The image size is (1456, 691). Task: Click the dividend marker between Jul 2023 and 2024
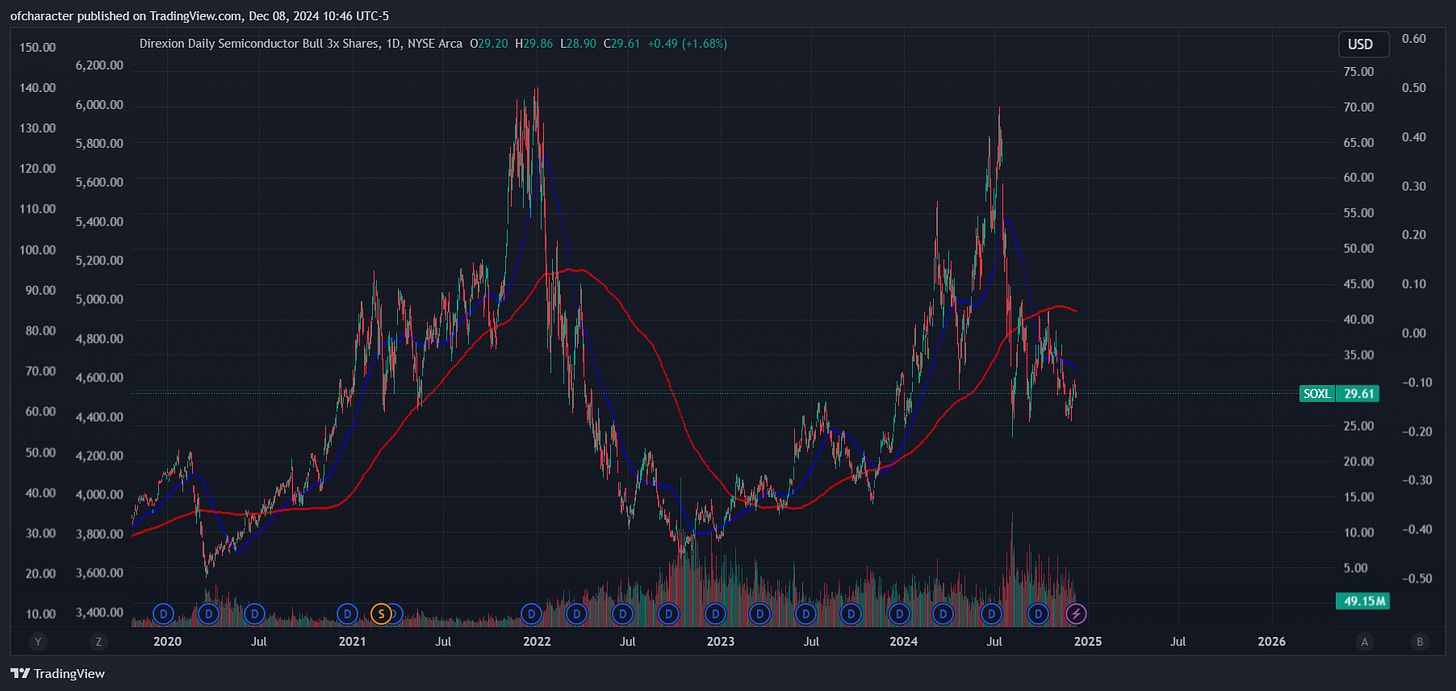[x=851, y=612]
